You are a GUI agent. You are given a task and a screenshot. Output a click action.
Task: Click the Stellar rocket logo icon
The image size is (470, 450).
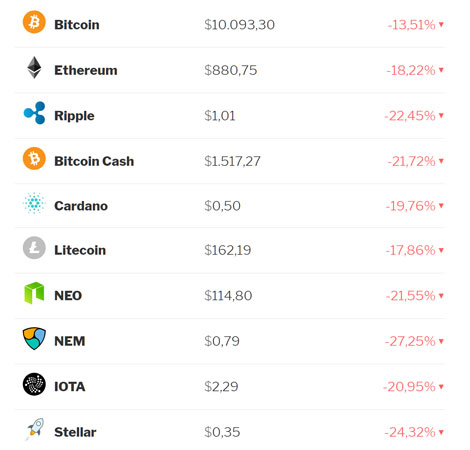[x=35, y=429]
